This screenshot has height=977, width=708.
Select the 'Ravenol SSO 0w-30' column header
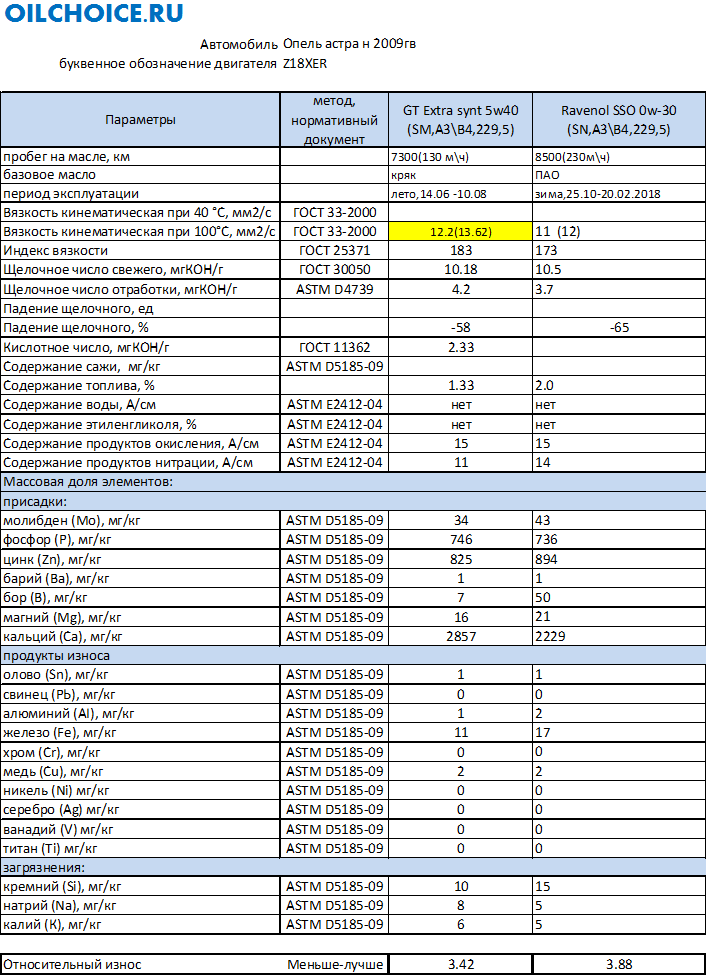click(x=619, y=120)
